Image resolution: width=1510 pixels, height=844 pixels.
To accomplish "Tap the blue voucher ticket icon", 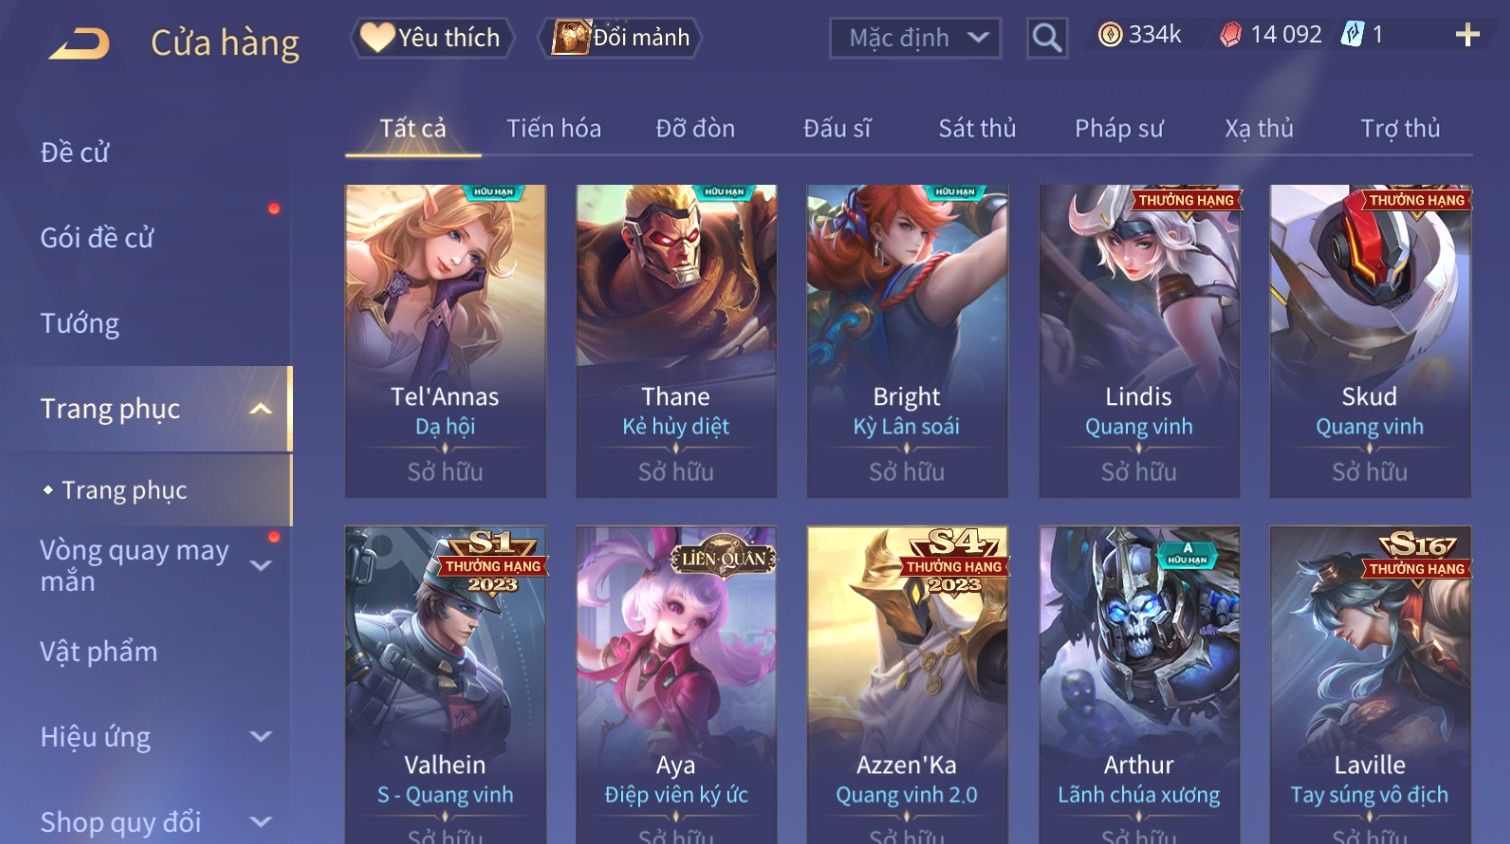I will click(x=1352, y=35).
